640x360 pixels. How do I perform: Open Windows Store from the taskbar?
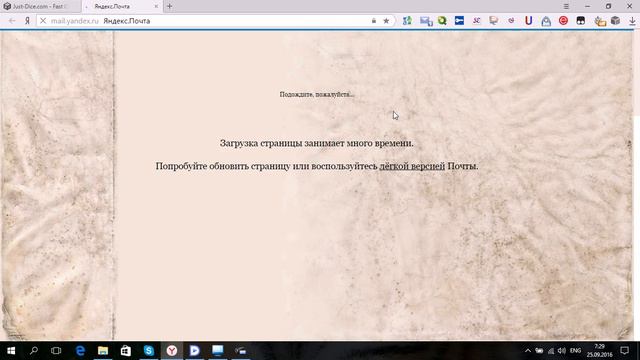point(126,351)
